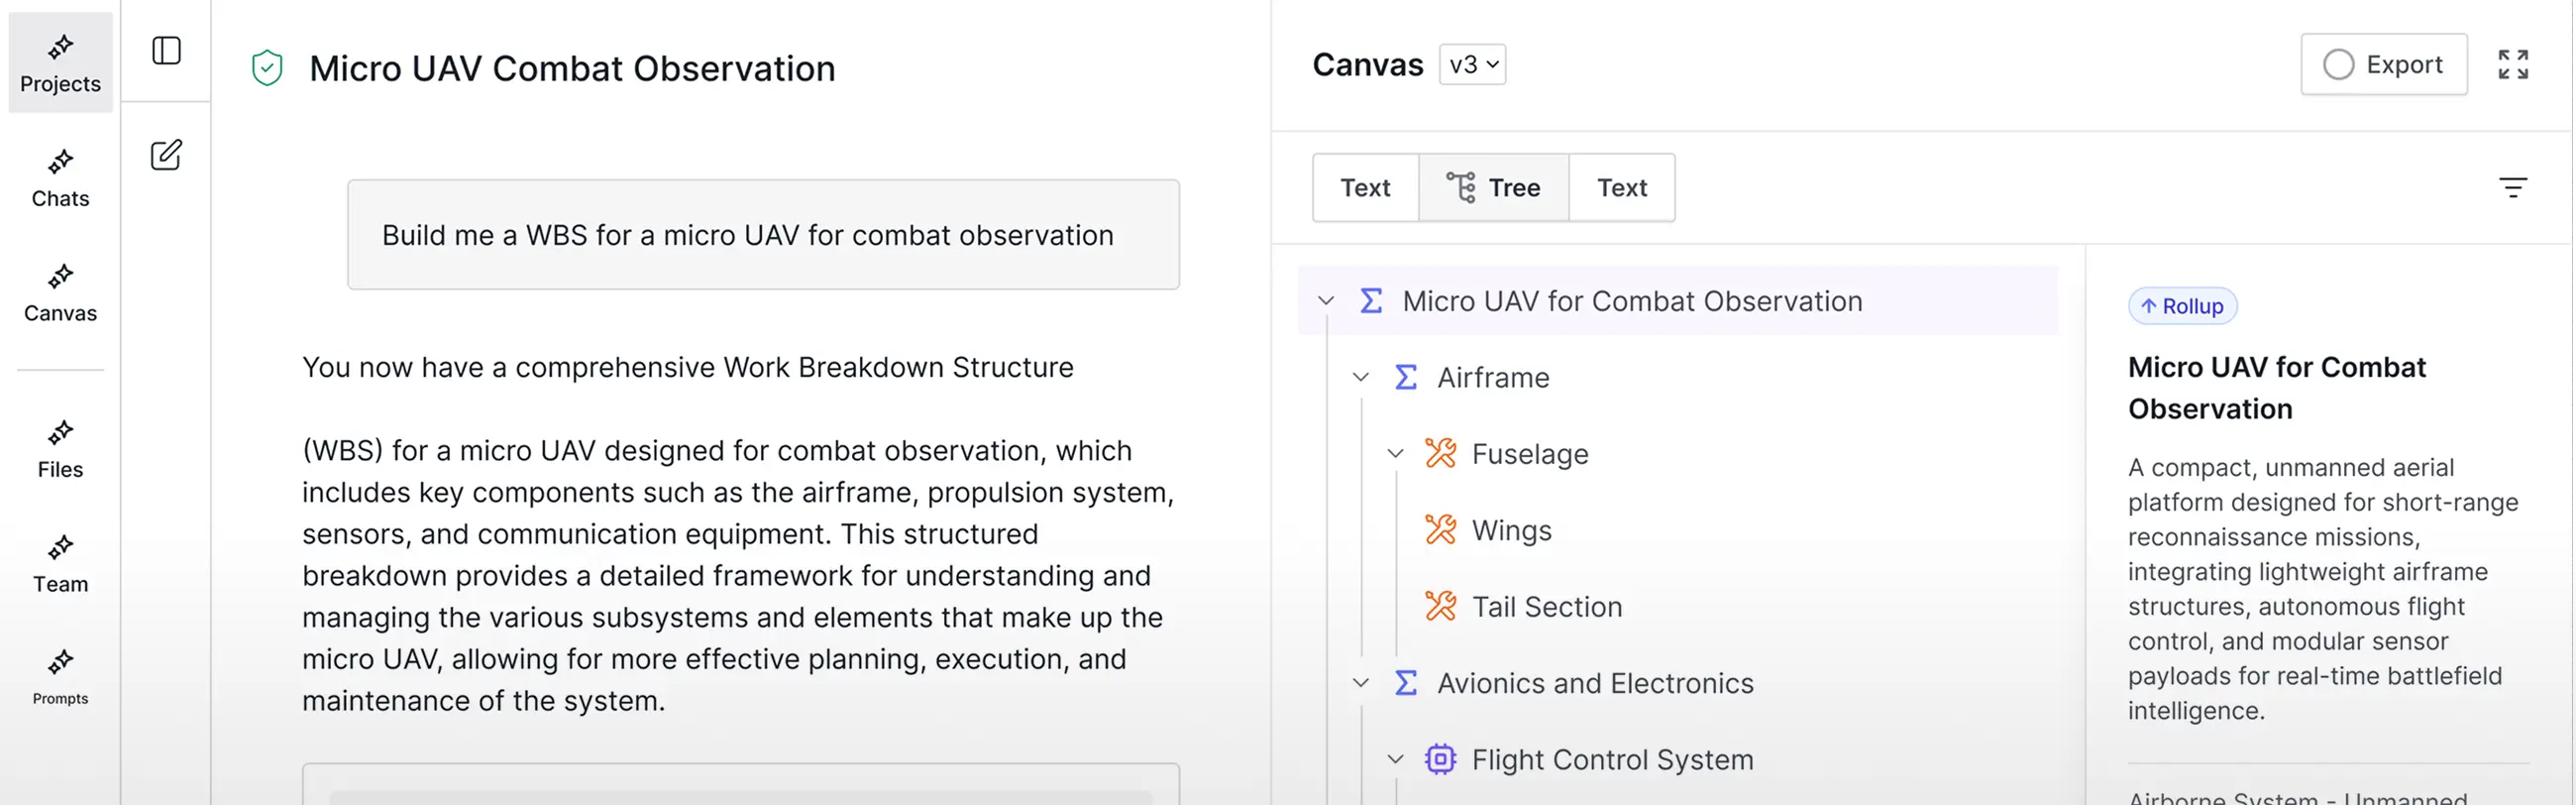Viewport: 2576px width, 805px height.
Task: Click the new chat compose icon
Action: (x=166, y=155)
